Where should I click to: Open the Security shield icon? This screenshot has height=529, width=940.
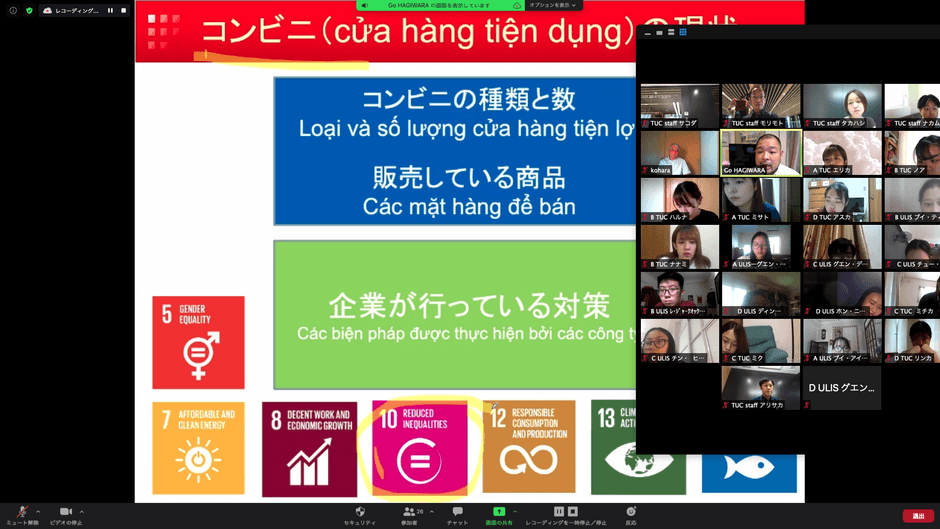[x=360, y=512]
